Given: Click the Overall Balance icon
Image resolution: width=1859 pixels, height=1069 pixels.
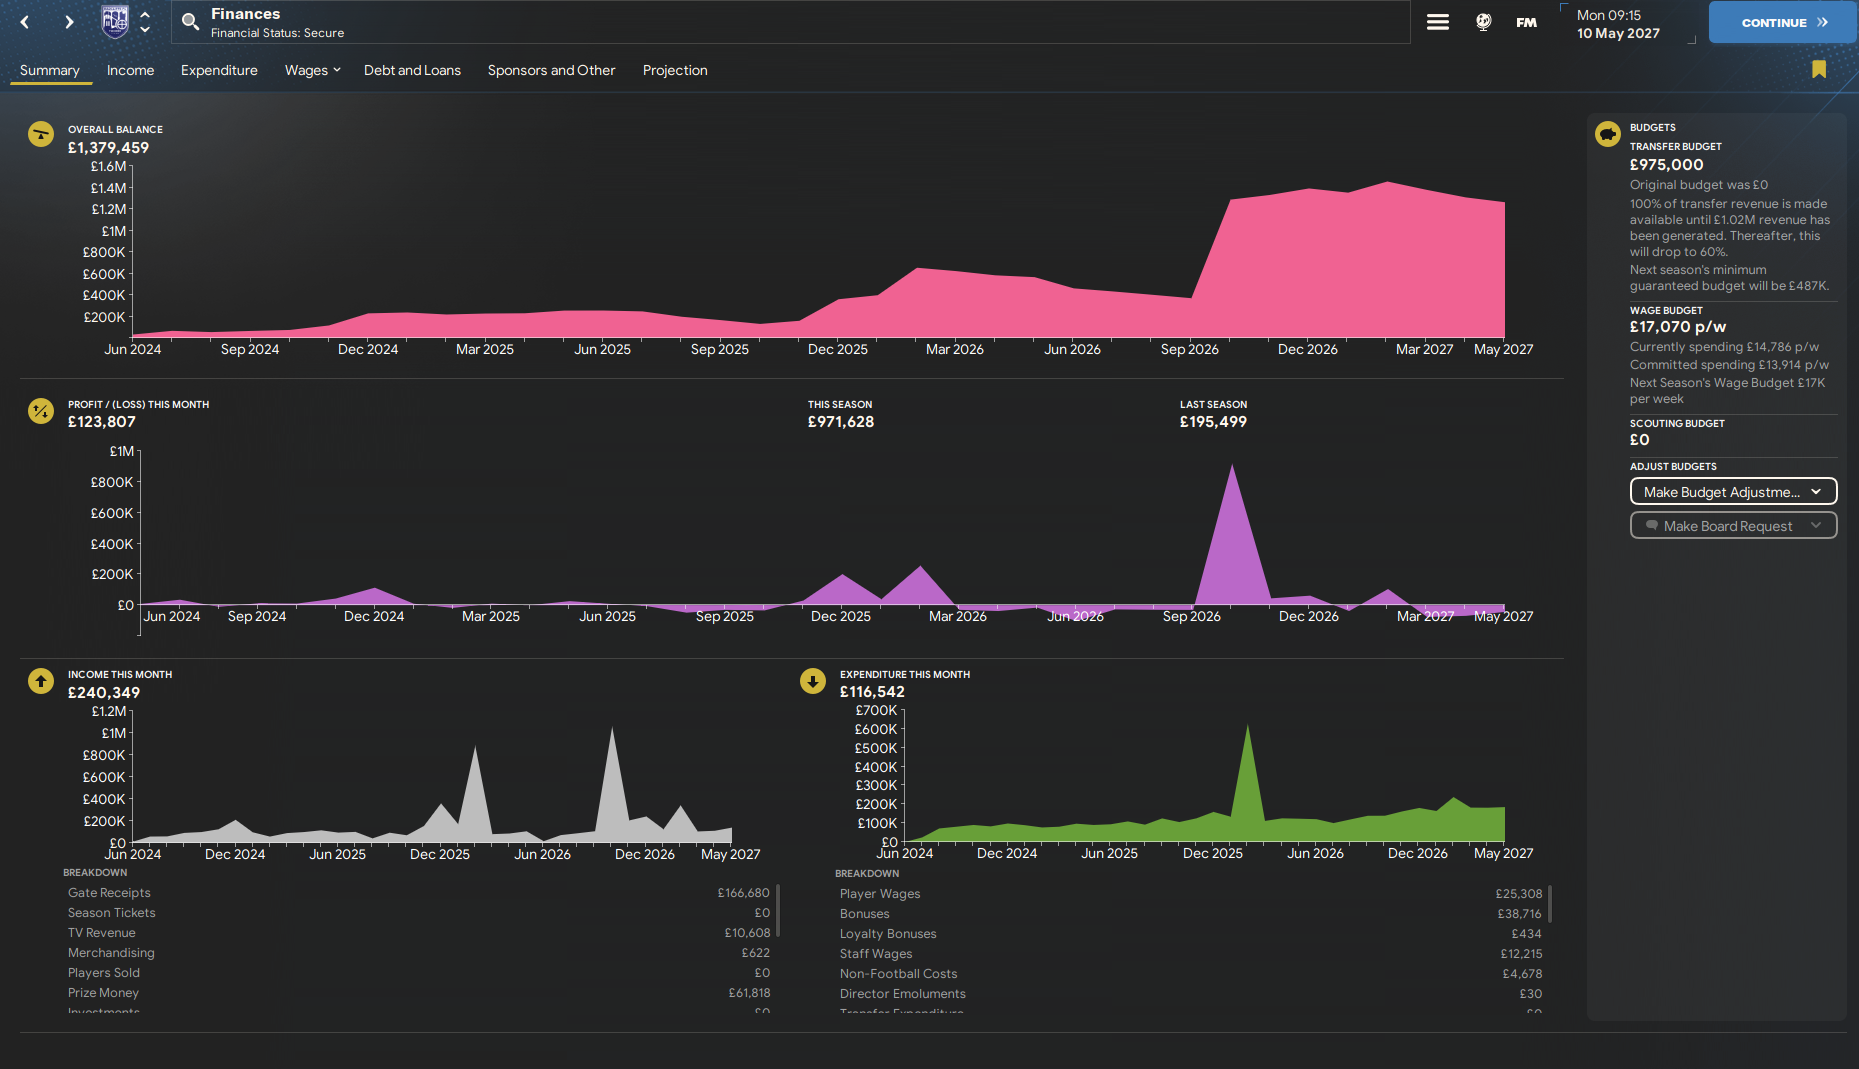Looking at the screenshot, I should point(41,134).
